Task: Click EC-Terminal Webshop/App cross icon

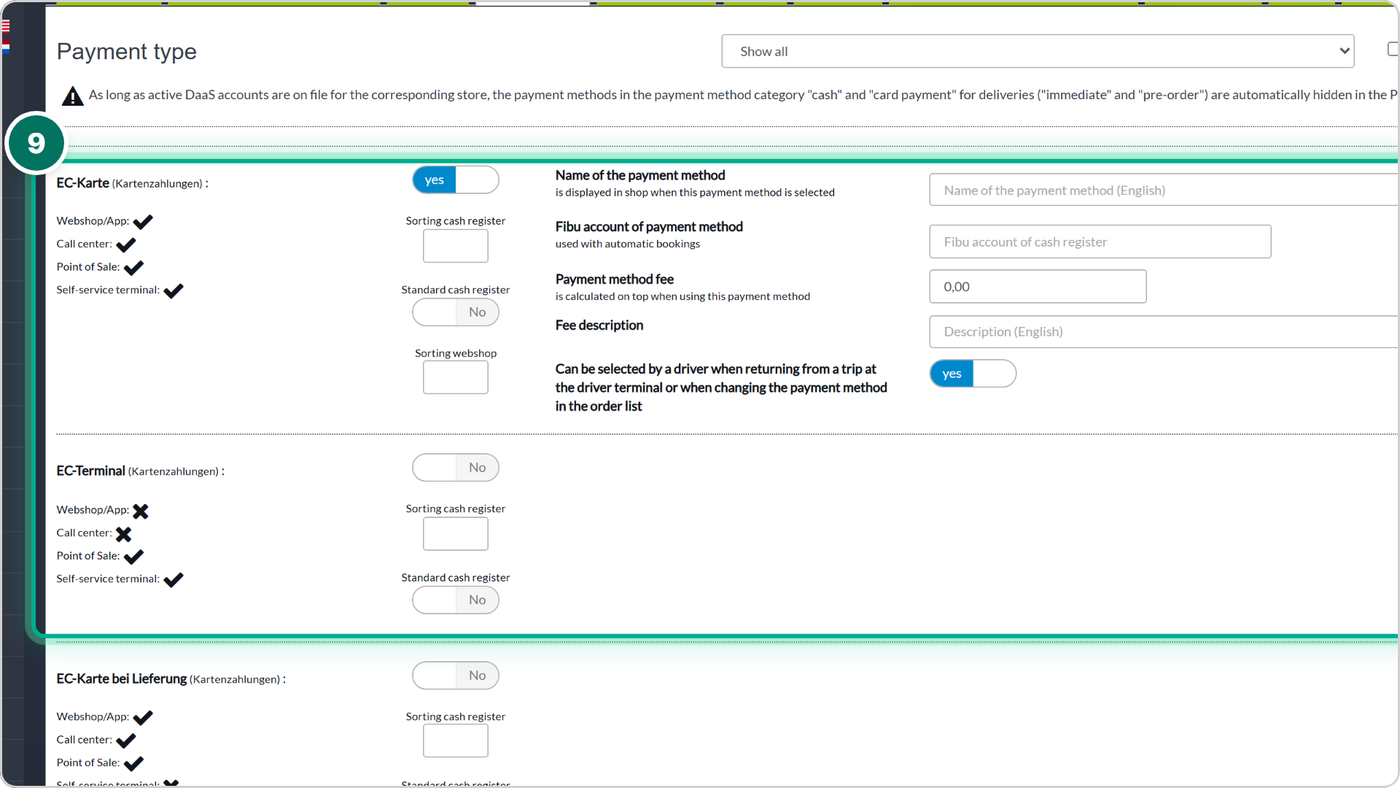Action: click(141, 511)
